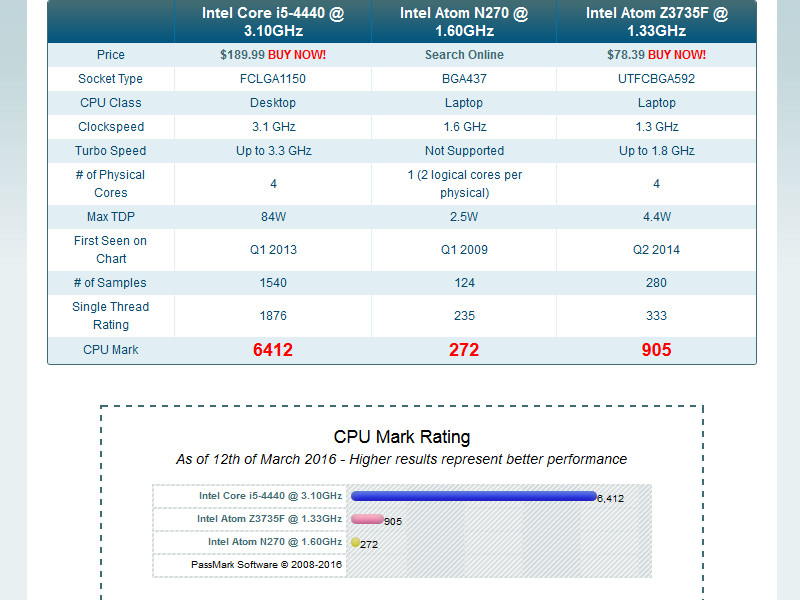Click the 1.3 GHz clockspeed cell
Image resolution: width=800 pixels, height=600 pixels.
[x=657, y=127]
